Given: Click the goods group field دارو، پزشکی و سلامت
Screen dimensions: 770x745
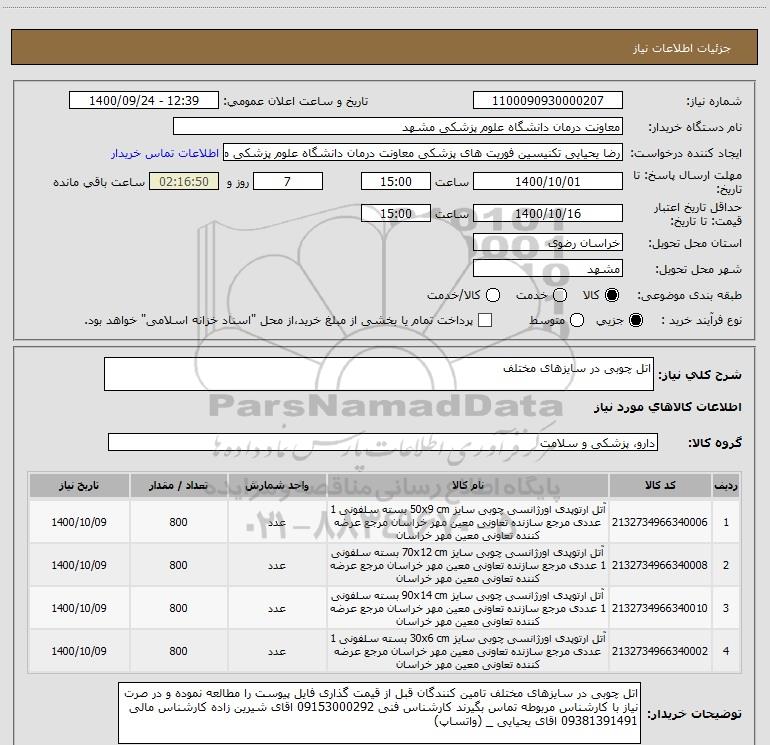Looking at the screenshot, I should [383, 442].
